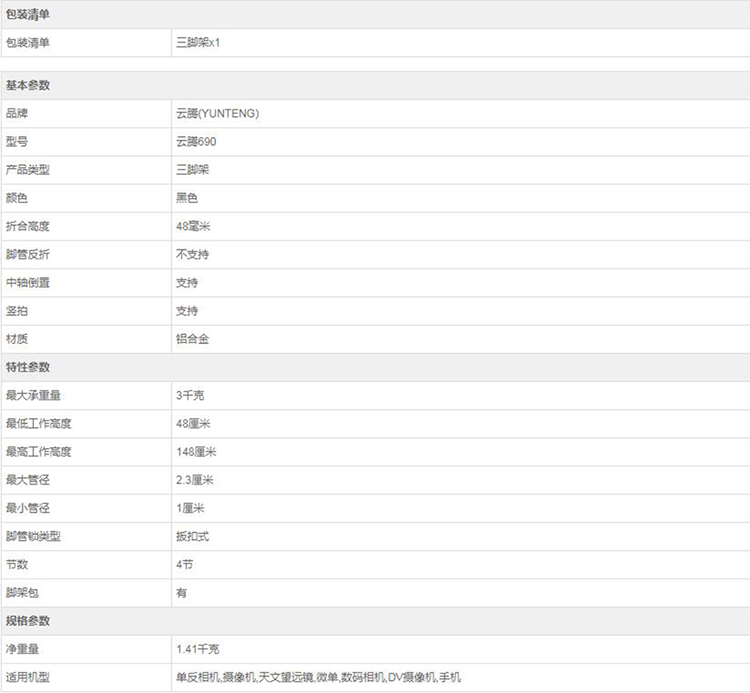Screen dimensions: 750x693
Task: Click the 最大管径 row label
Action: [28, 480]
